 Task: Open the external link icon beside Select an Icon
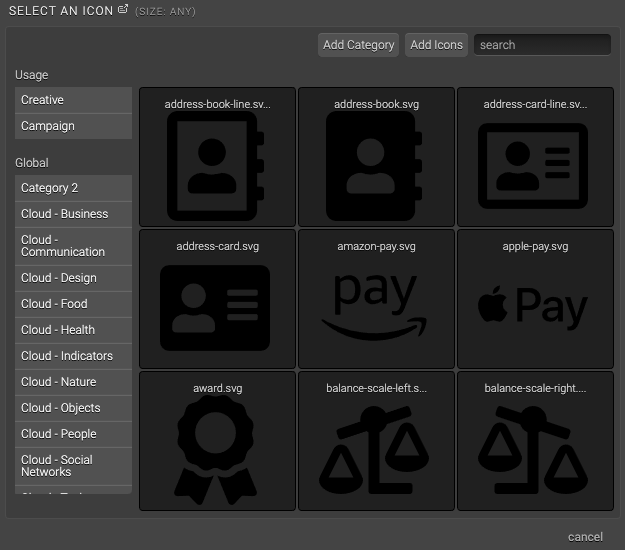[123, 9]
